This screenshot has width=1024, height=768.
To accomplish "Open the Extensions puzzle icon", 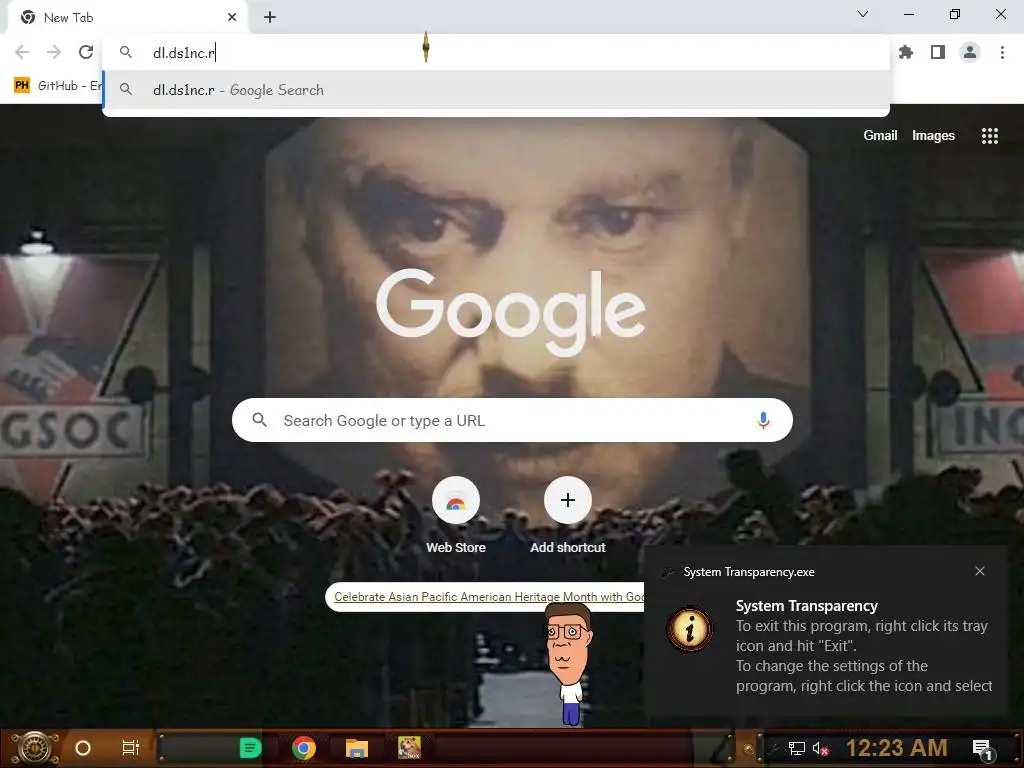I will tap(906, 52).
